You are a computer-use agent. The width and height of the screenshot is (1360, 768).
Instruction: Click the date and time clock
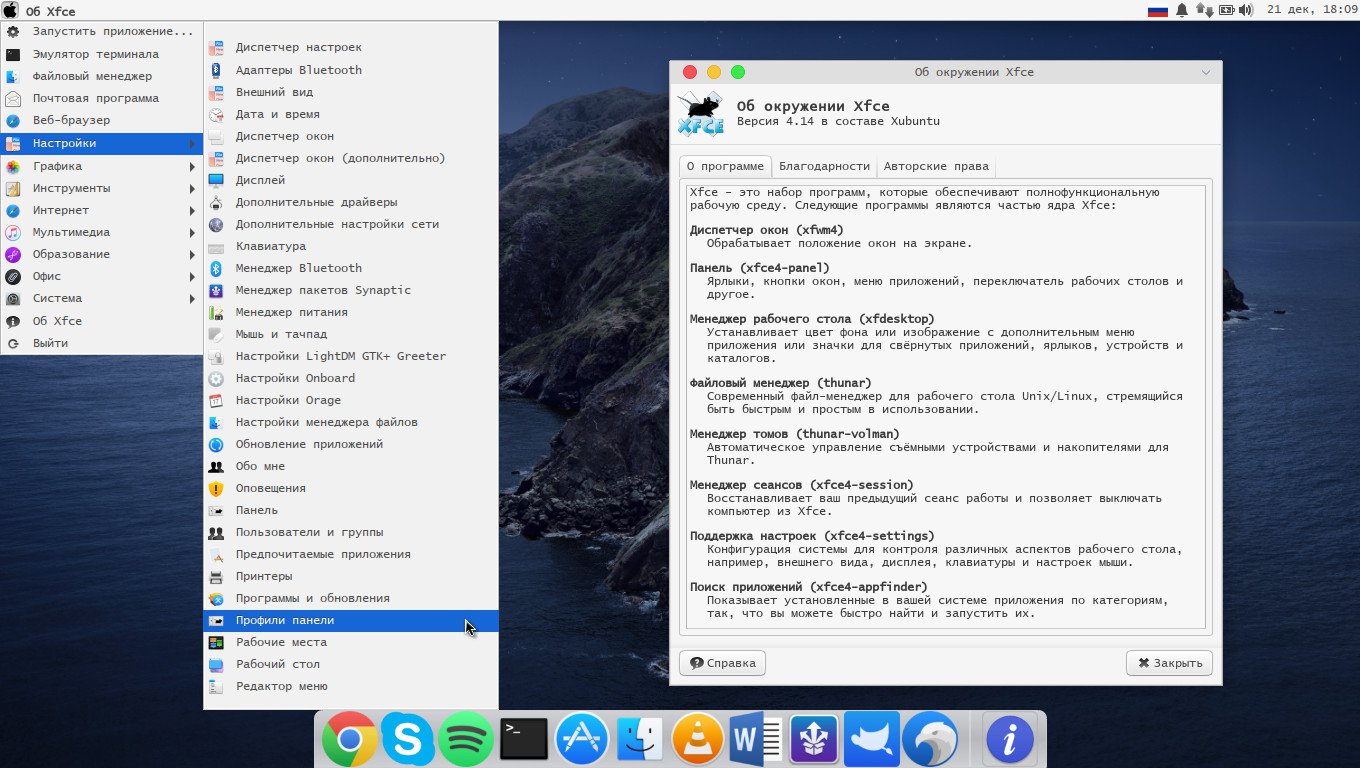[x=1311, y=10]
